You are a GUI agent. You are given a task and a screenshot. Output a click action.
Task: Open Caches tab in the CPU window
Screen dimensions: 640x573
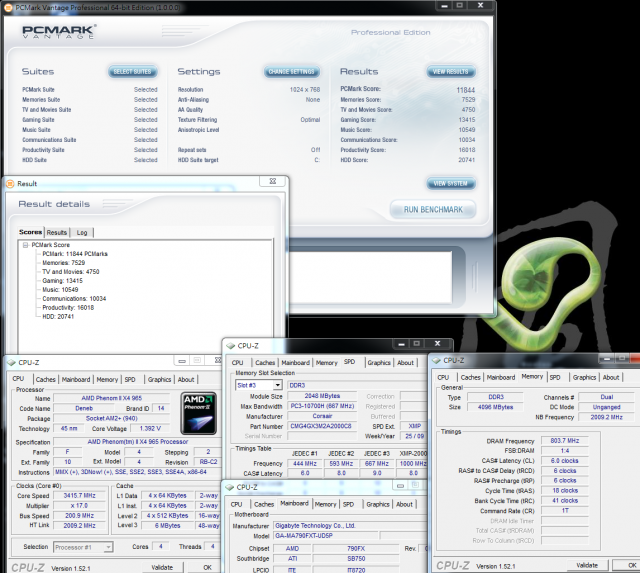(46, 380)
